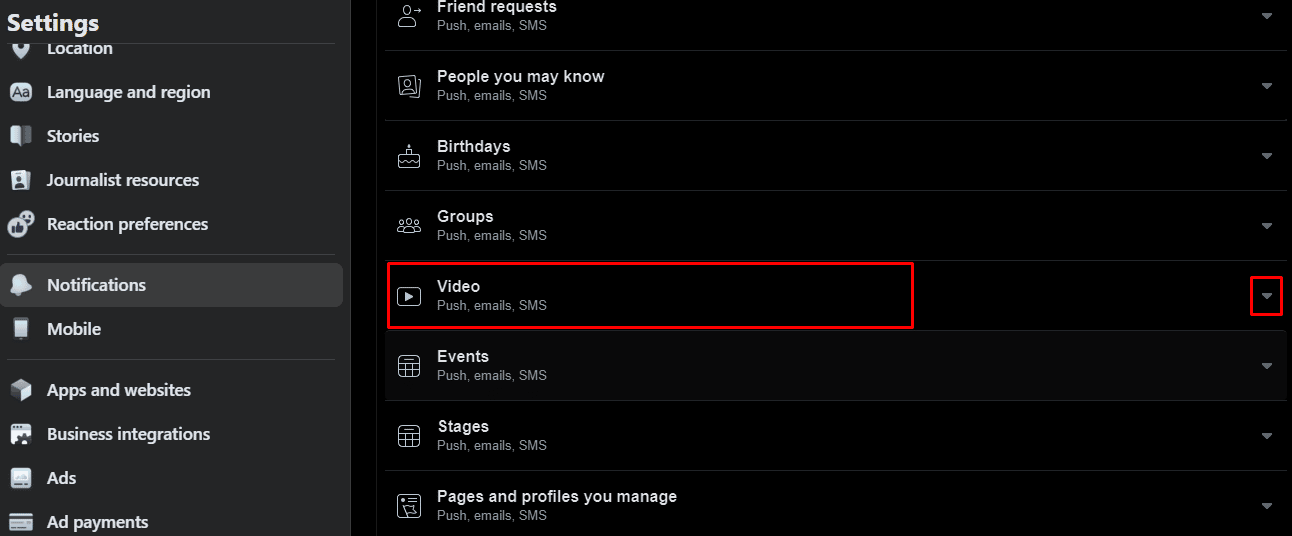Expand the Stages notification arrow
The width and height of the screenshot is (1292, 536).
coord(1267,436)
